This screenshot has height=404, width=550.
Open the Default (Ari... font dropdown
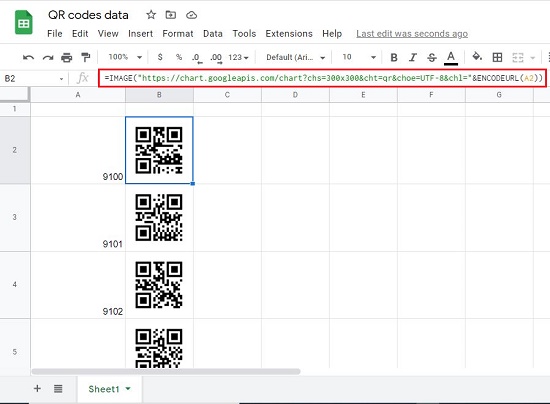coord(296,57)
